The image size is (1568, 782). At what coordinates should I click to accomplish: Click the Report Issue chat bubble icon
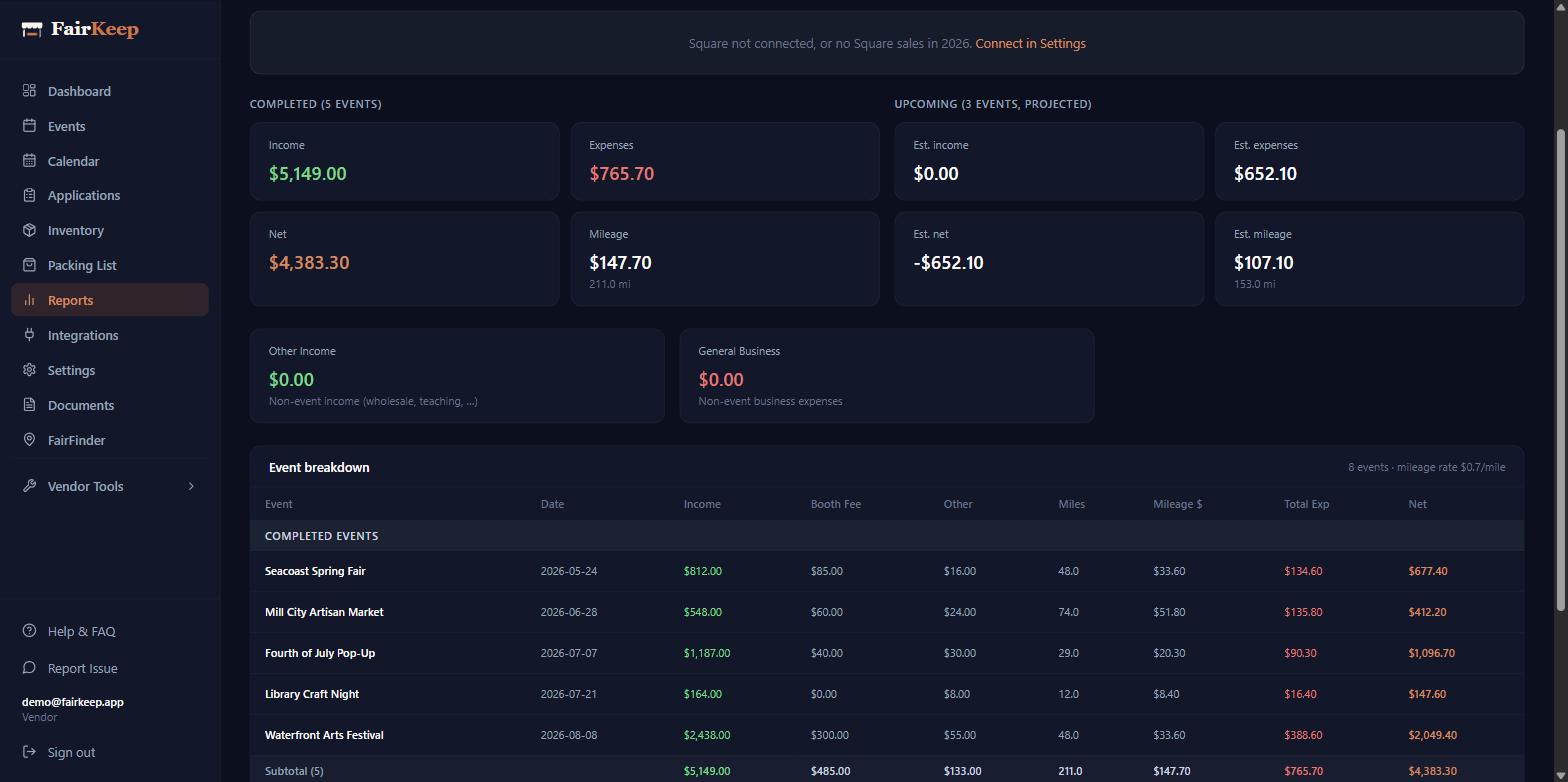tap(30, 668)
